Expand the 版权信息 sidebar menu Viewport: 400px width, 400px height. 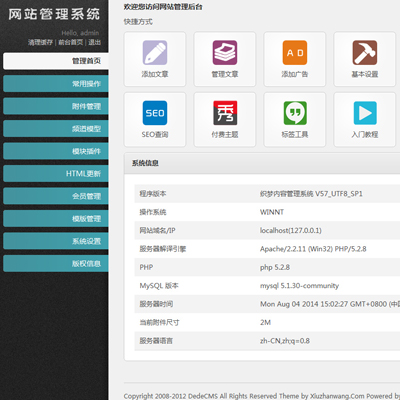56,264
